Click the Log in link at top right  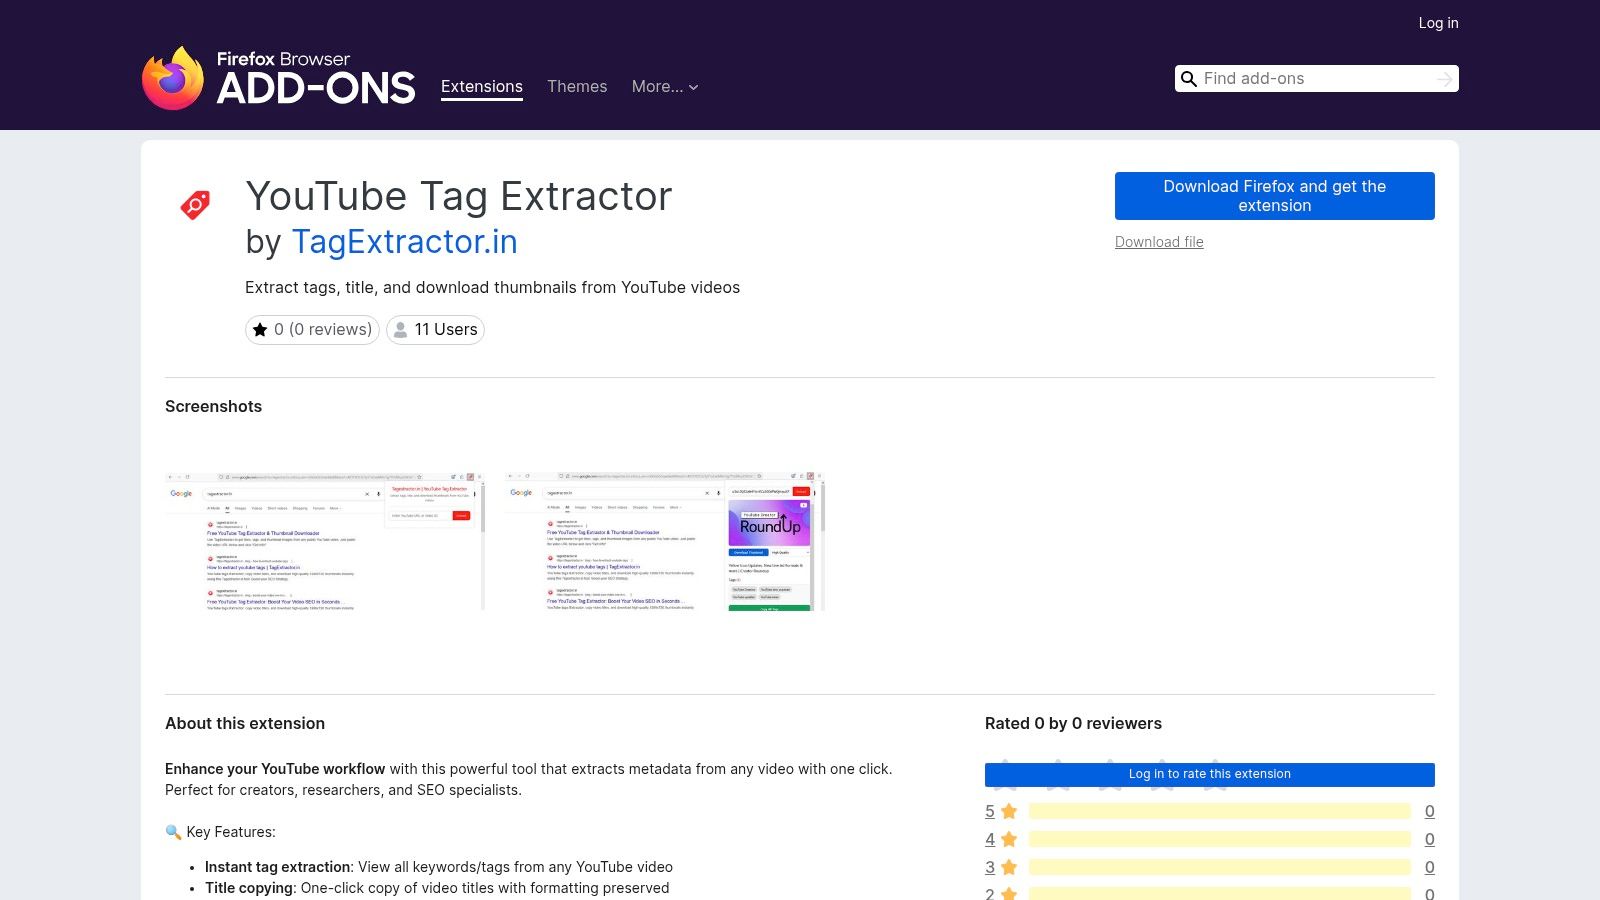coord(1438,22)
